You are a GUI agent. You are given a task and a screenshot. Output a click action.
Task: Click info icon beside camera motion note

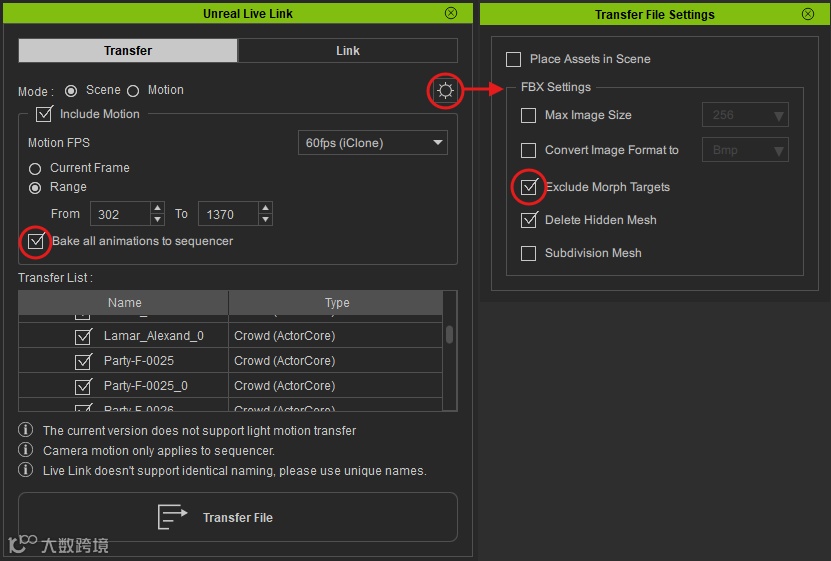(25, 450)
